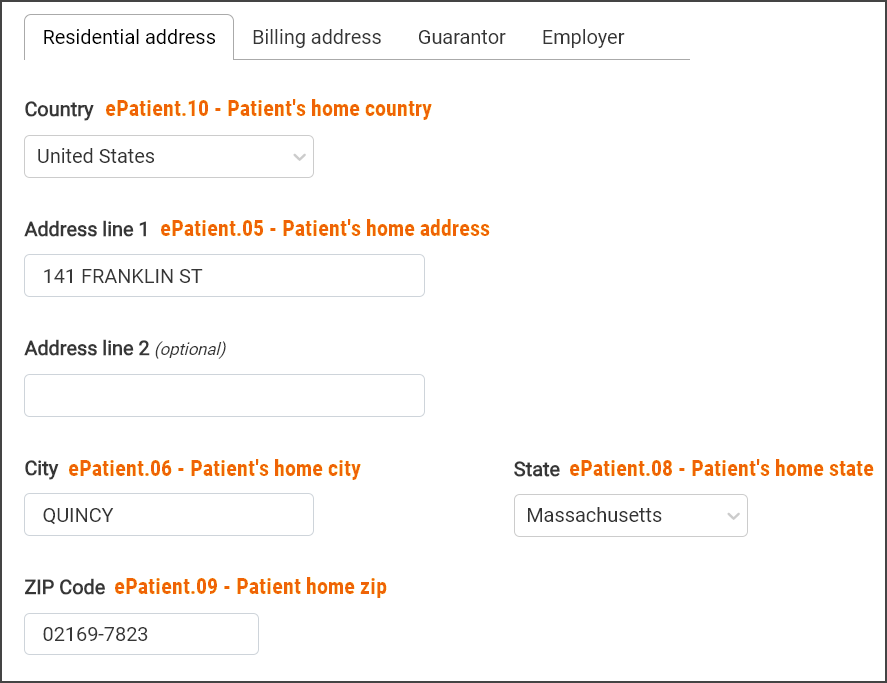
Task: Switch to the Billing address tab
Action: (x=316, y=37)
